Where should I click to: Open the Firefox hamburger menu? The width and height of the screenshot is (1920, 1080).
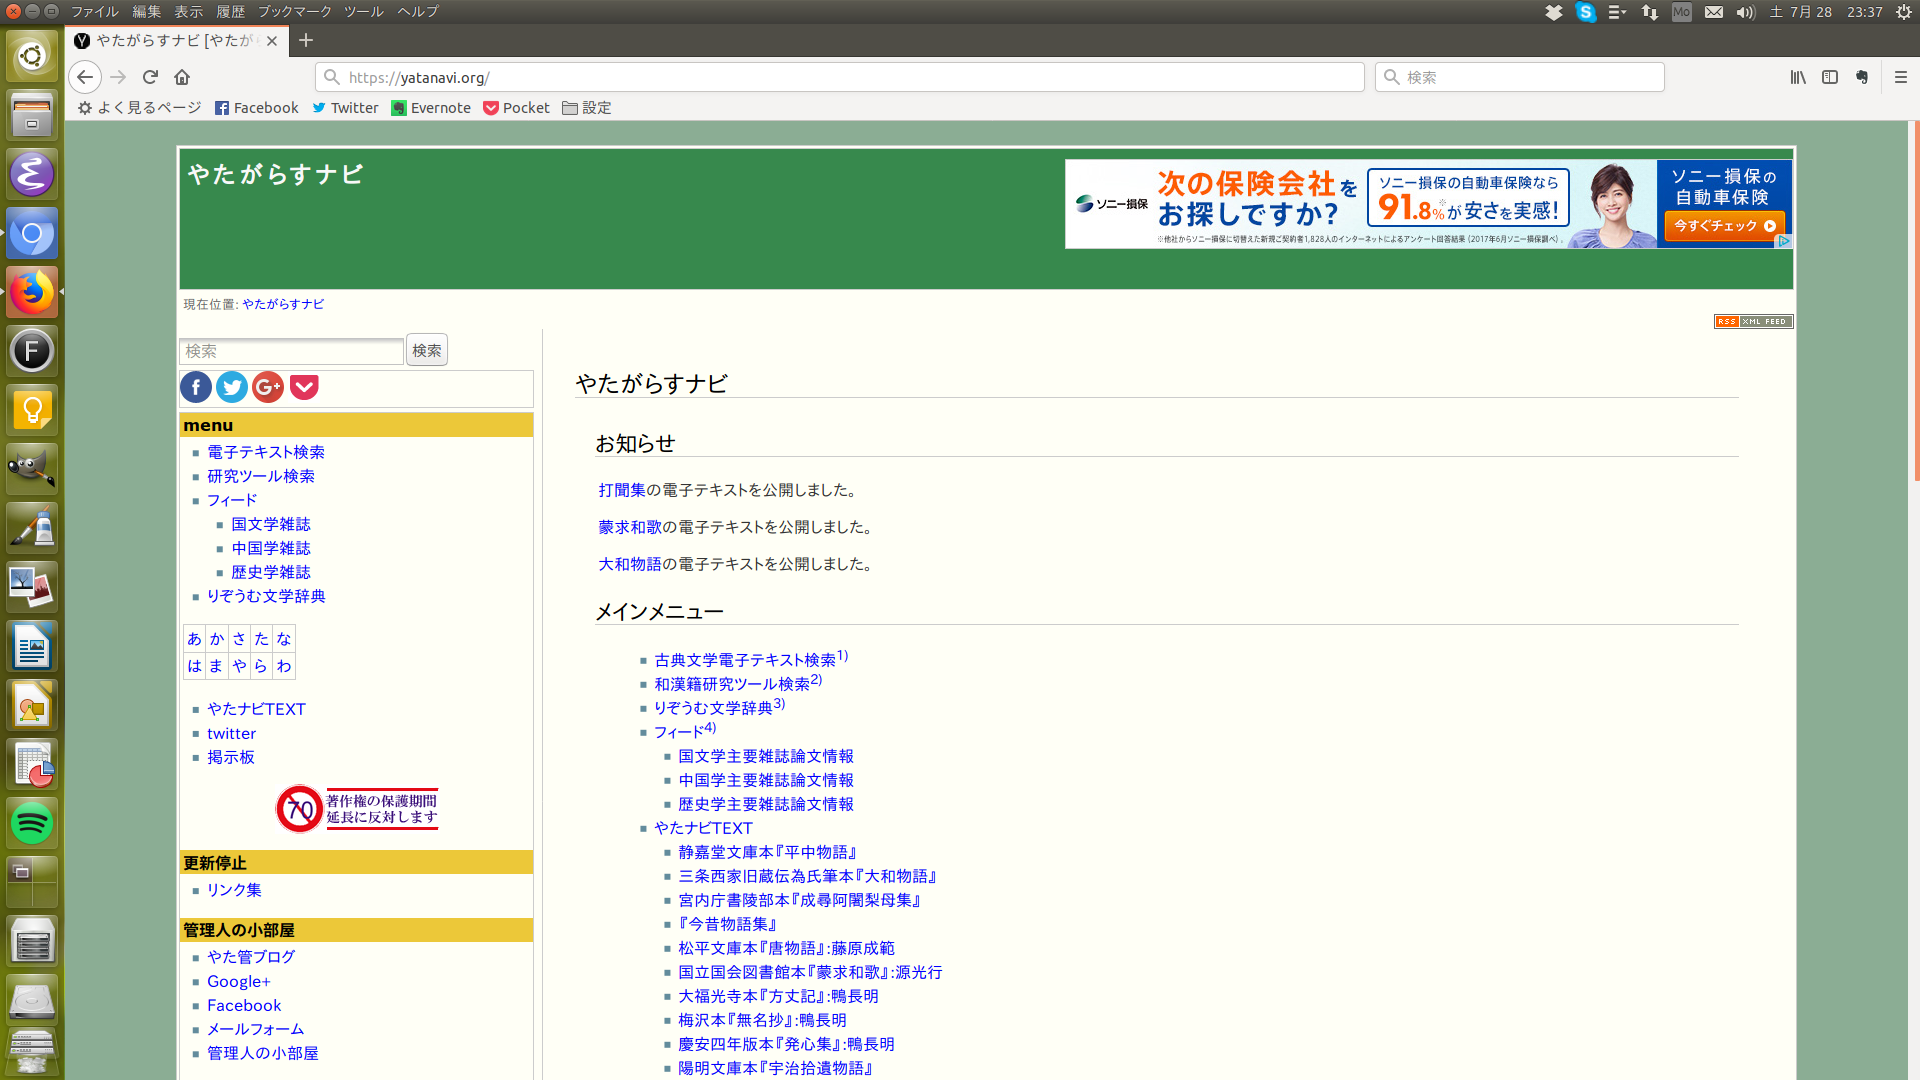[x=1900, y=77]
